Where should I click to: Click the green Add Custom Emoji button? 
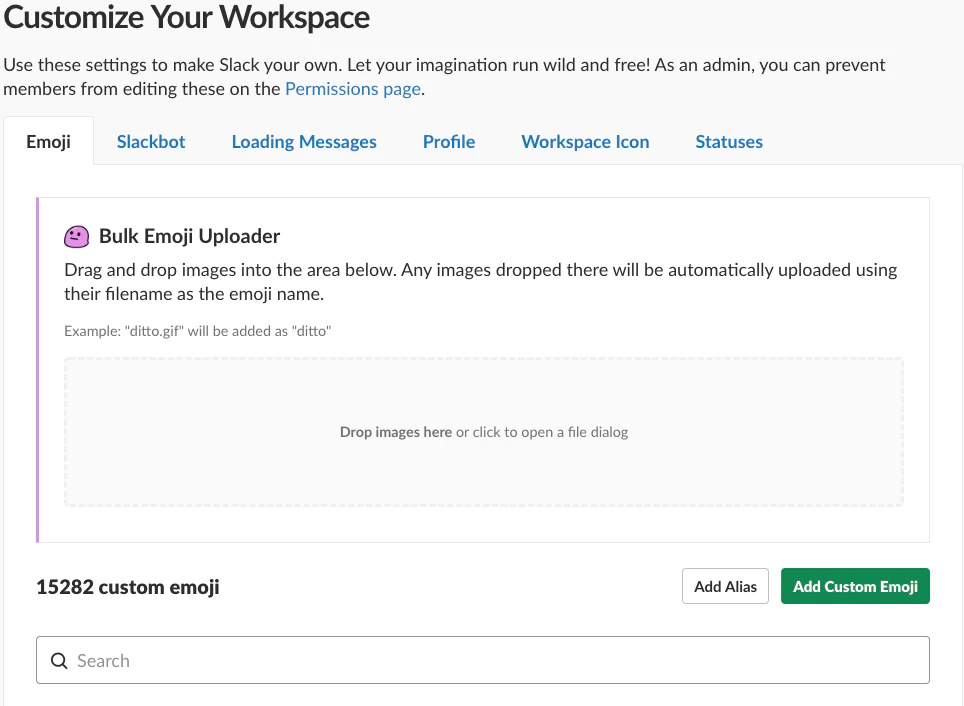[x=855, y=586]
